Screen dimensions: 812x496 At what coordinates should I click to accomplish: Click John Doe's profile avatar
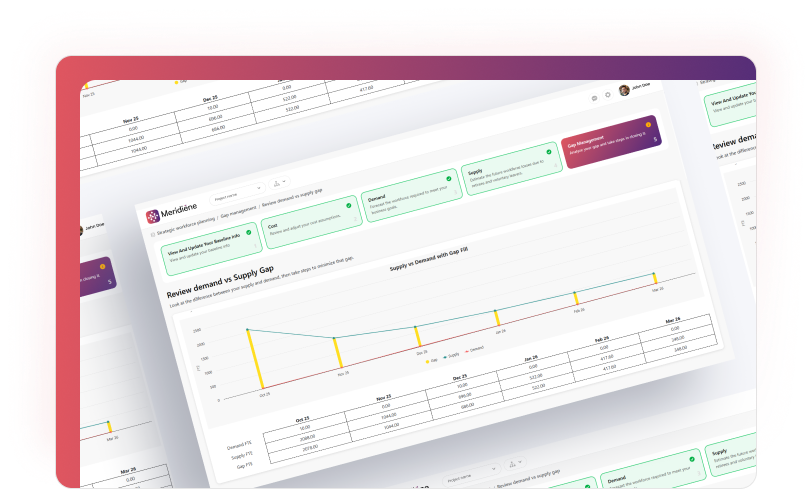point(624,90)
